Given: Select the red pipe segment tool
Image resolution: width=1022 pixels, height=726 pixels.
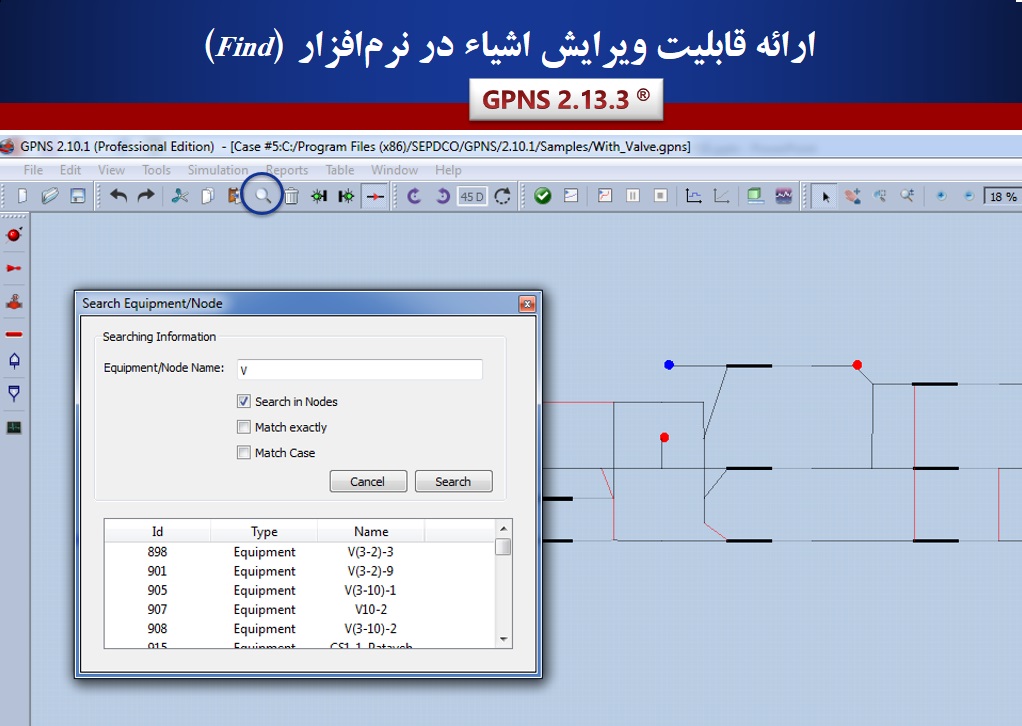Looking at the screenshot, I should tap(14, 334).
